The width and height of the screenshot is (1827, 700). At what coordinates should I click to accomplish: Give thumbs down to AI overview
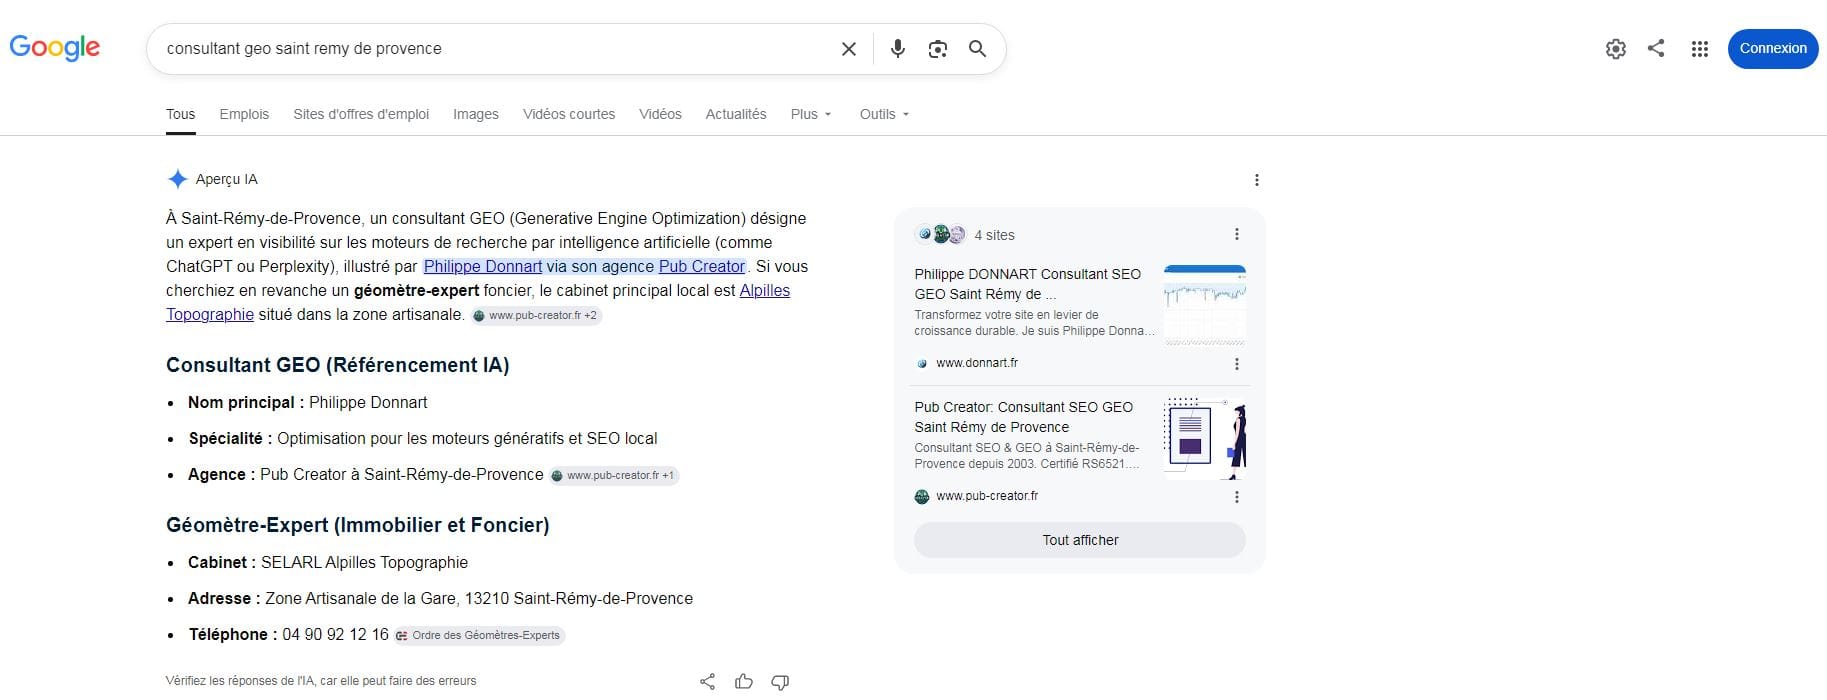pyautogui.click(x=780, y=682)
